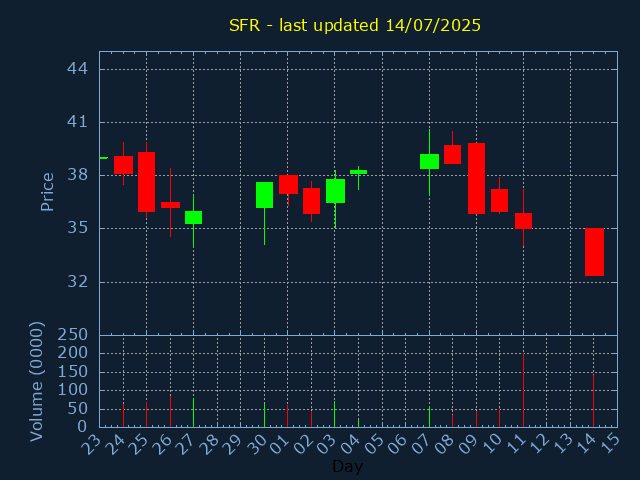This screenshot has width=640, height=480.
Task: Click the 41 price axis label
Action: pos(78,122)
